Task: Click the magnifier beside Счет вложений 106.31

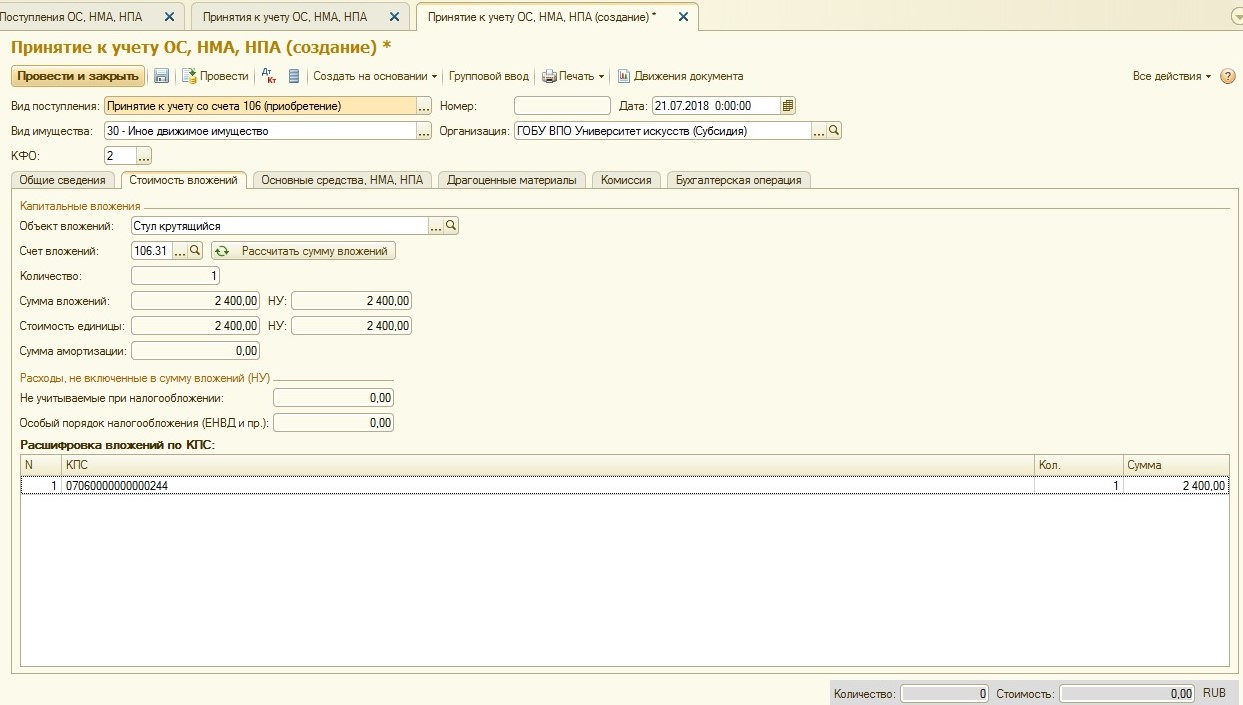Action: coord(196,251)
